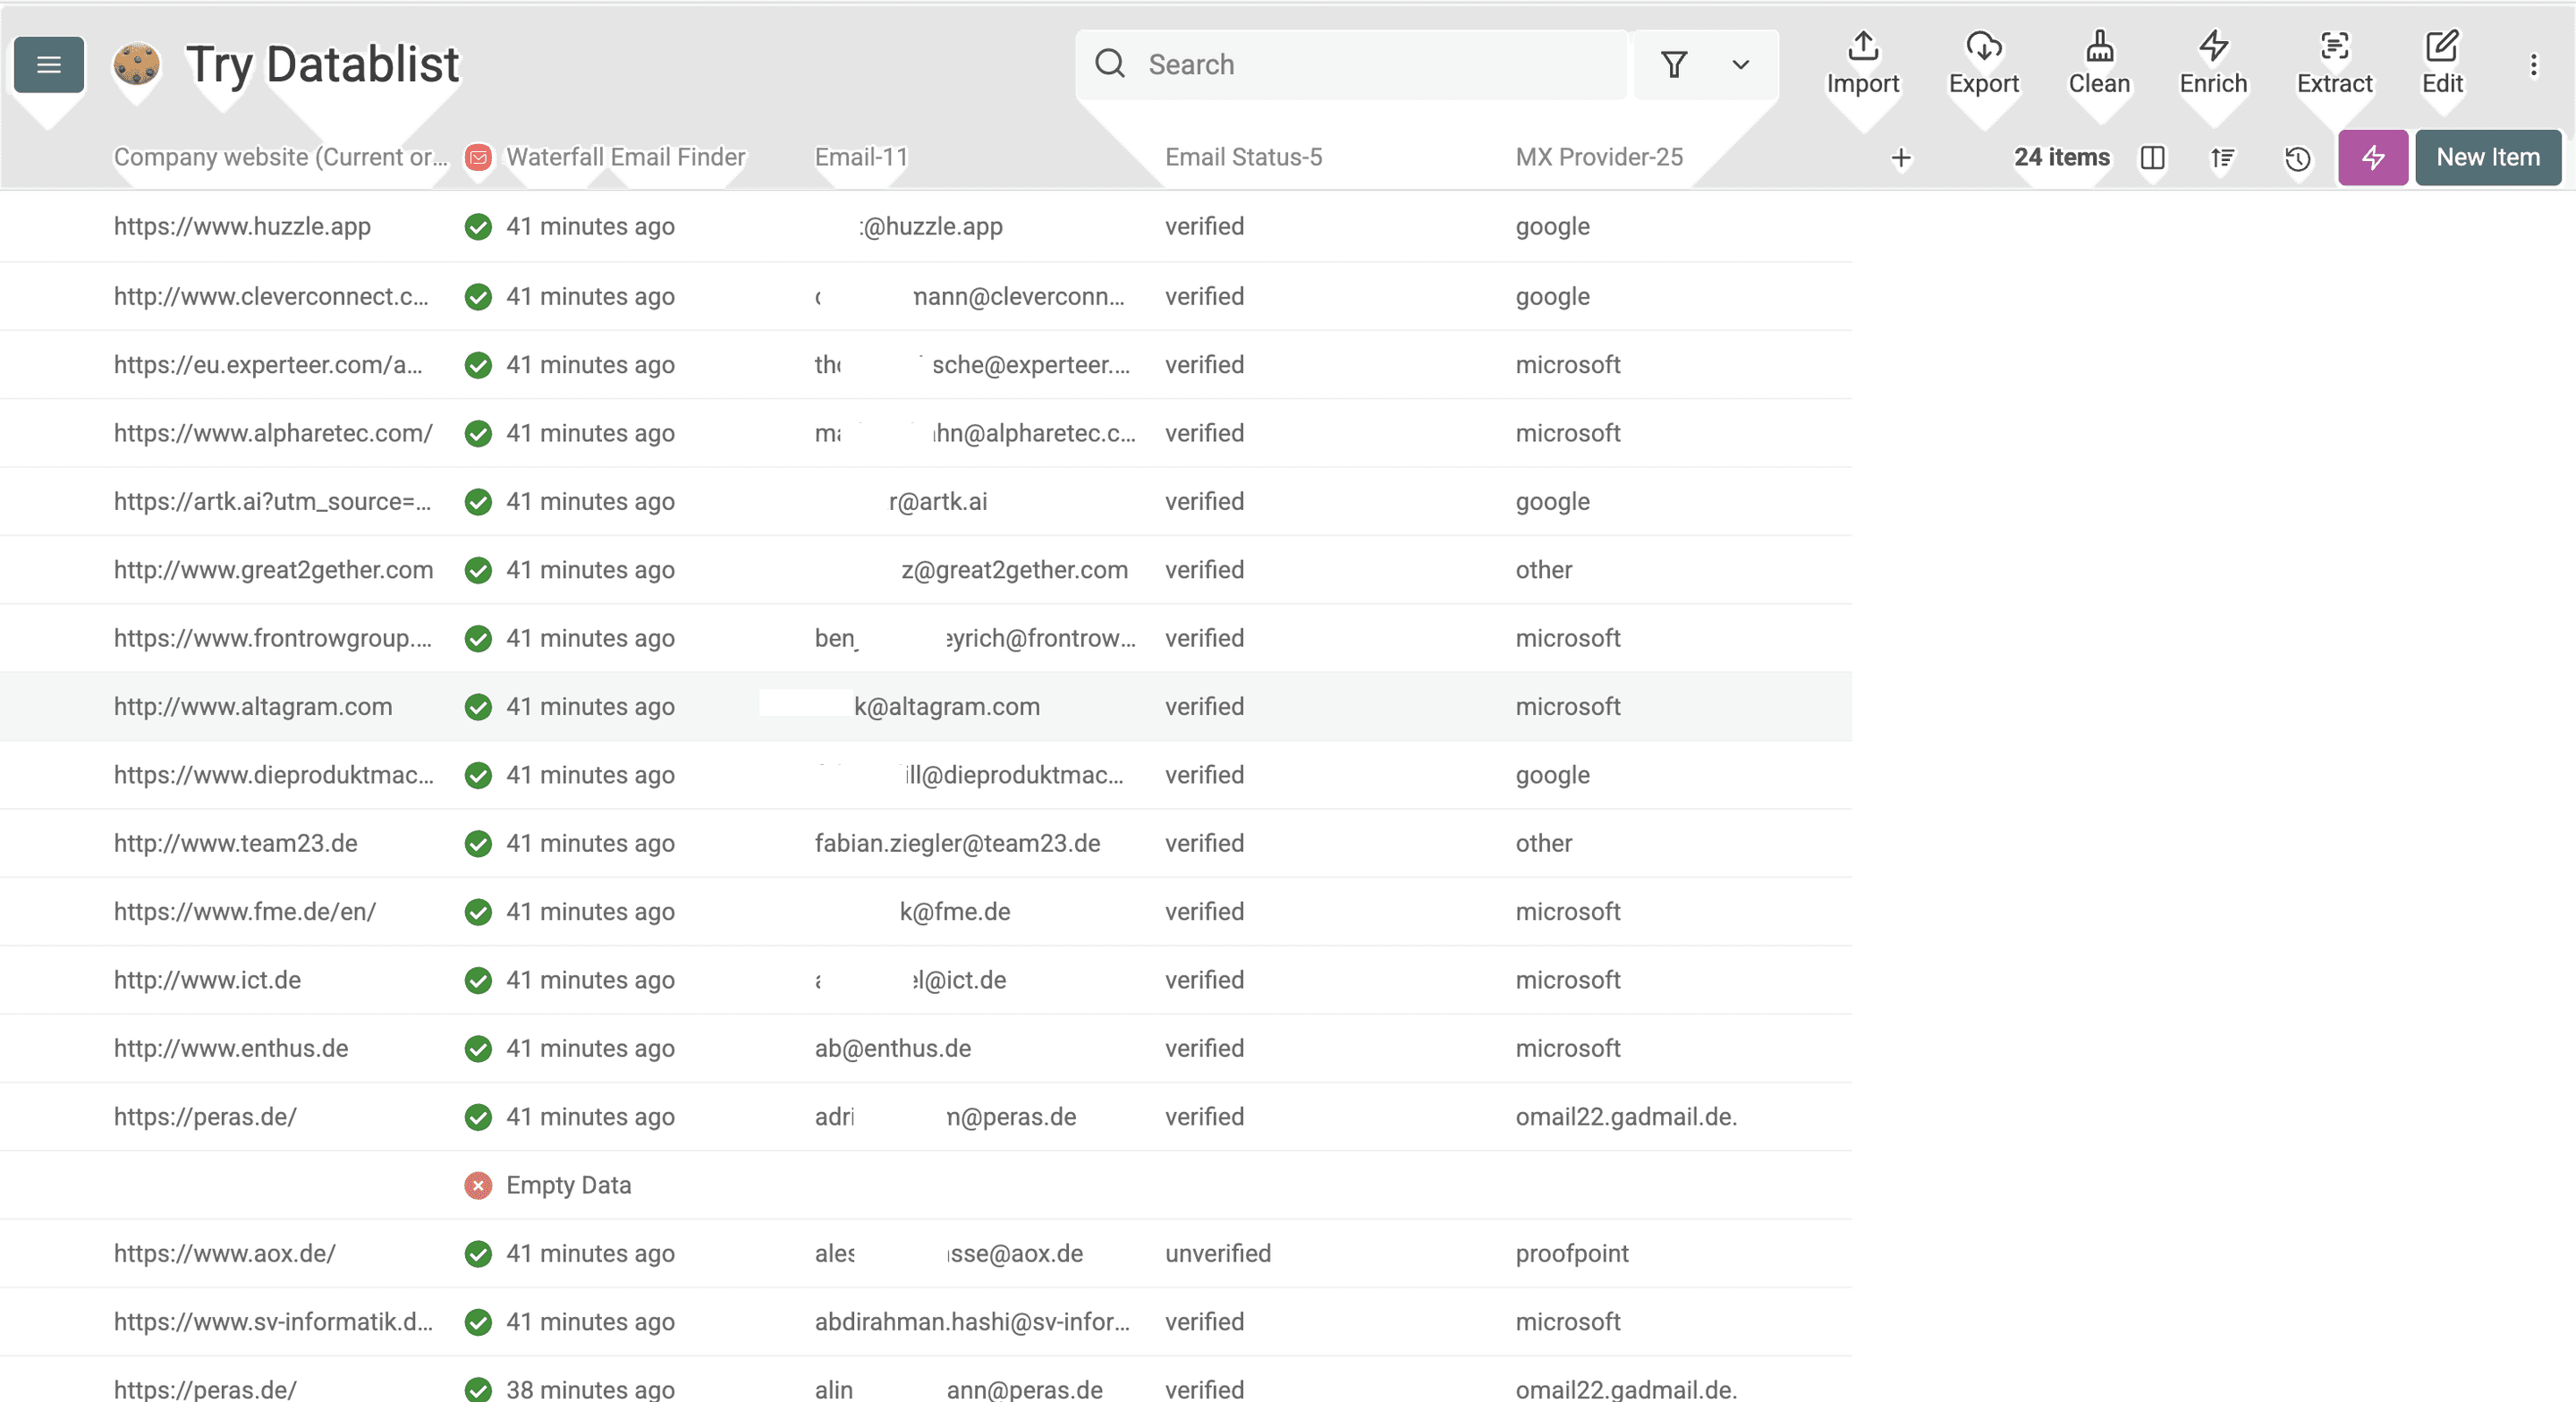Expand the filter dropdown chevron
This screenshot has height=1402, width=2576.
pyautogui.click(x=1740, y=65)
